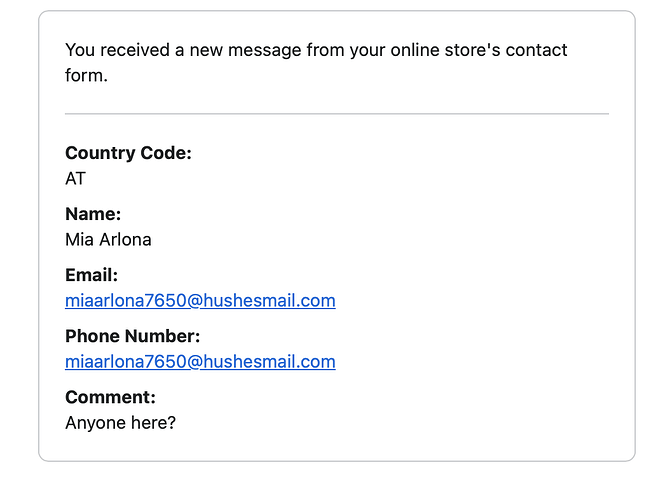Click the "Comment:" field label

[110, 397]
